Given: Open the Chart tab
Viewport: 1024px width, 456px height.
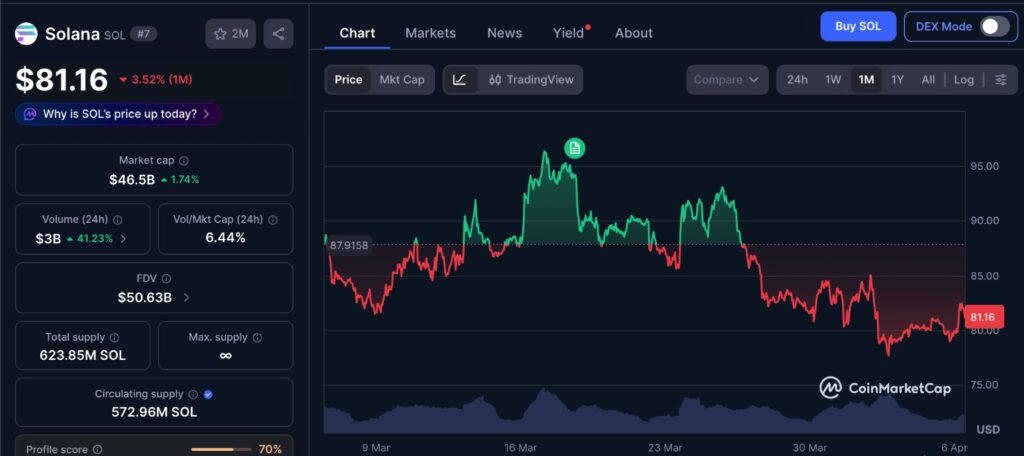Looking at the screenshot, I should click(357, 33).
